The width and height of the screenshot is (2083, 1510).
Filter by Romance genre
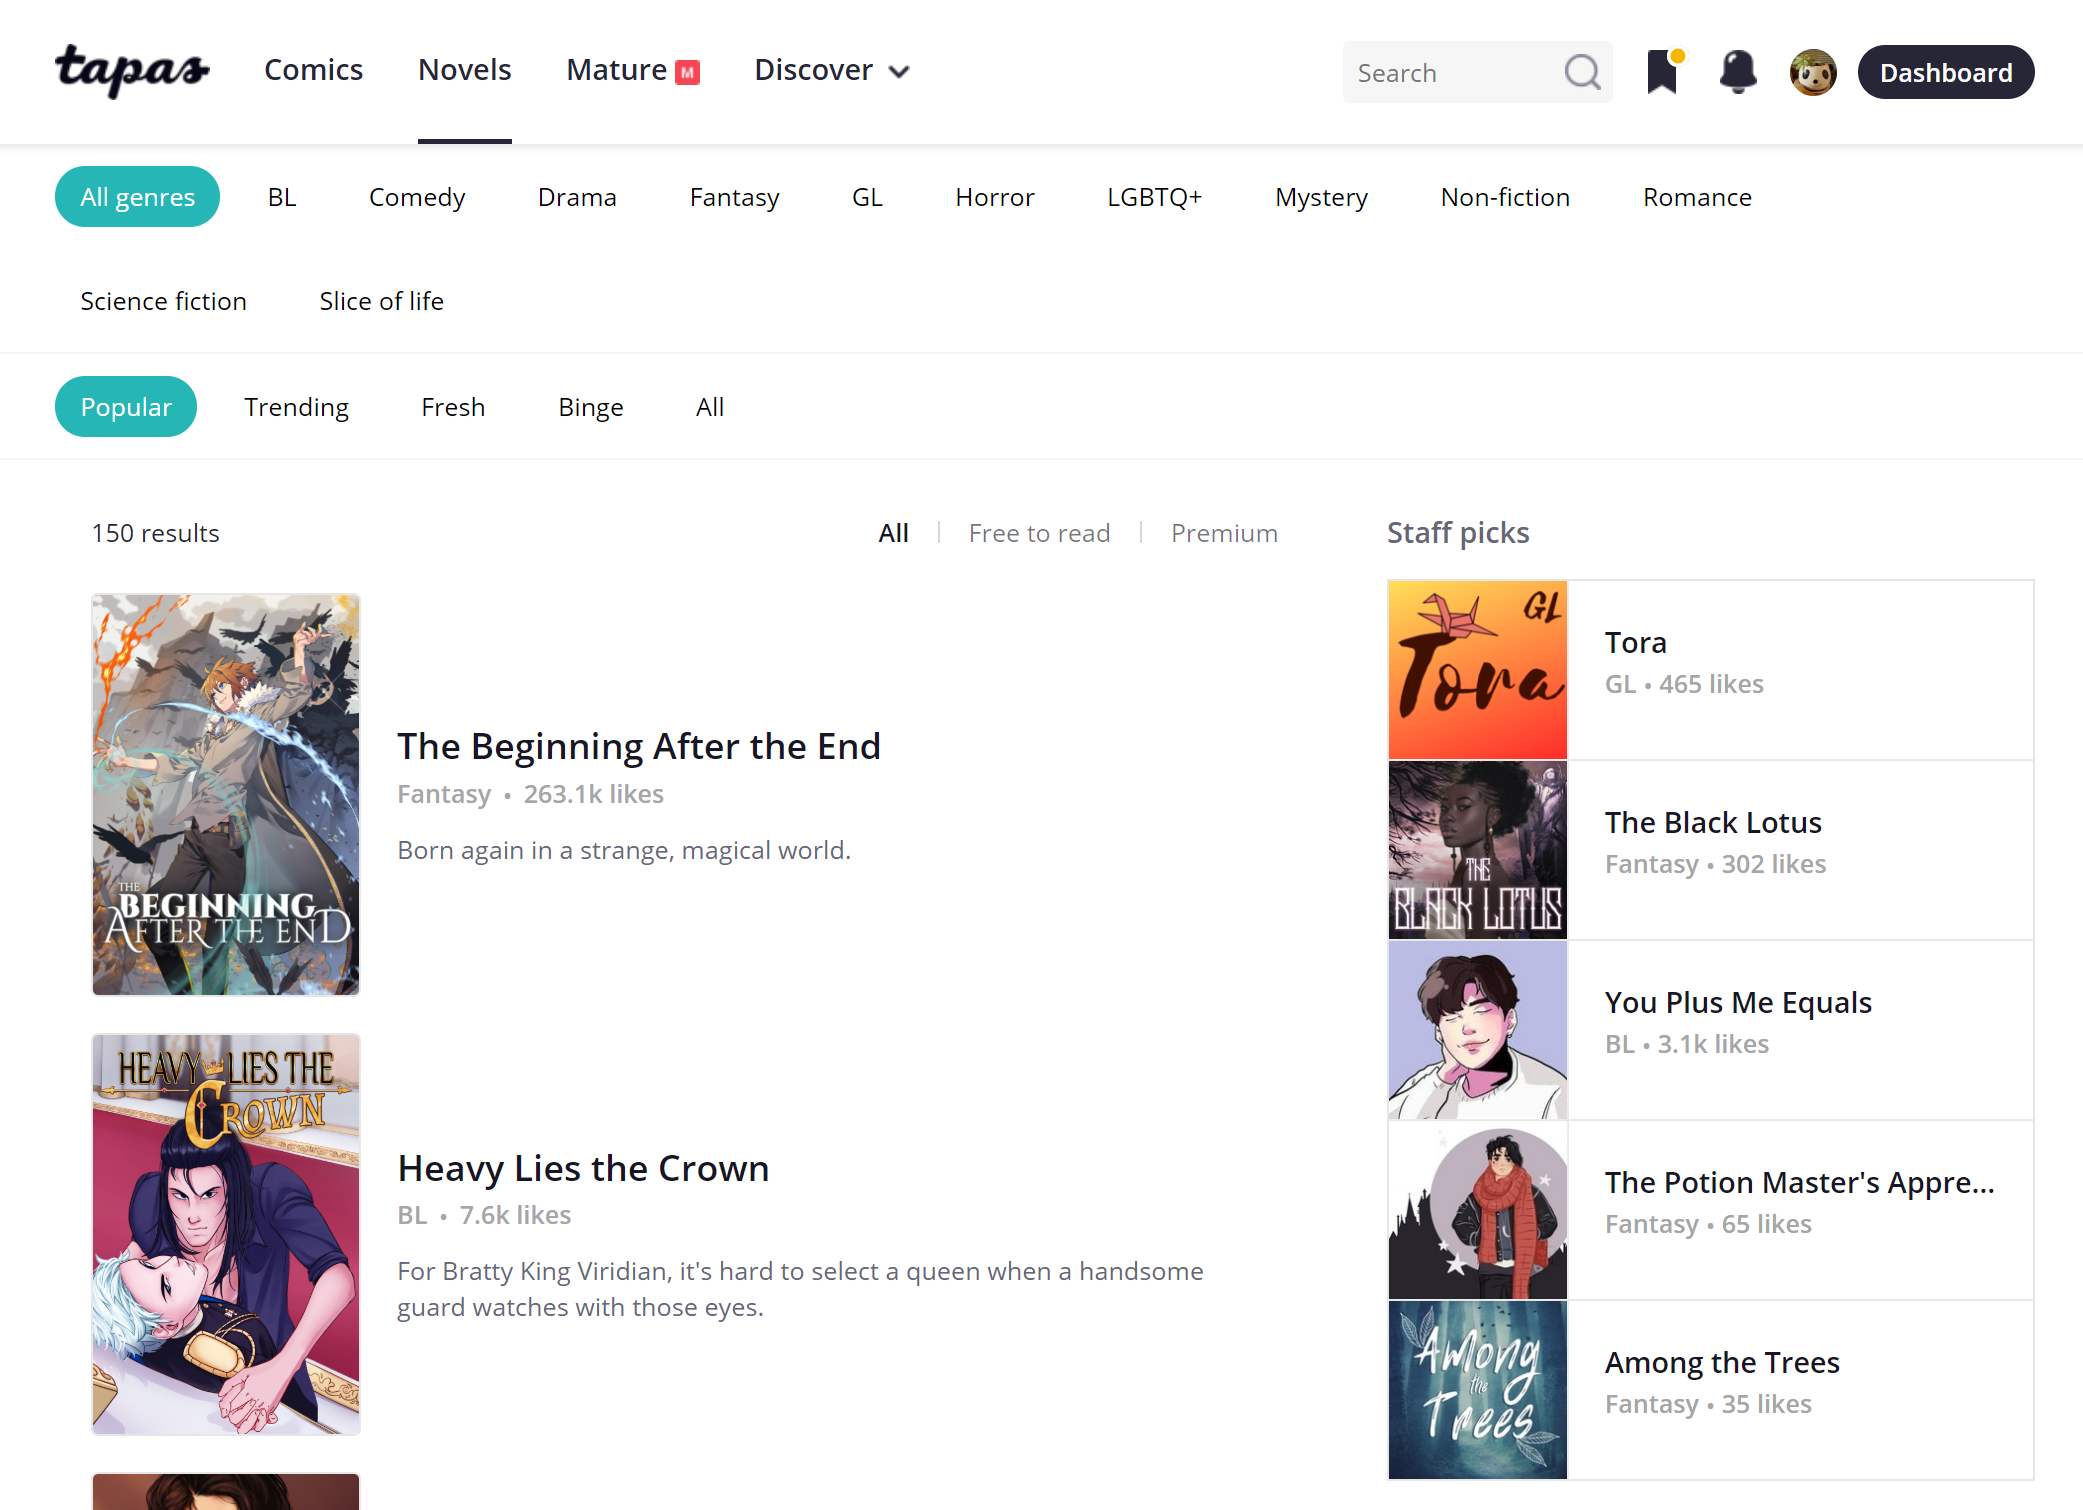point(1697,197)
